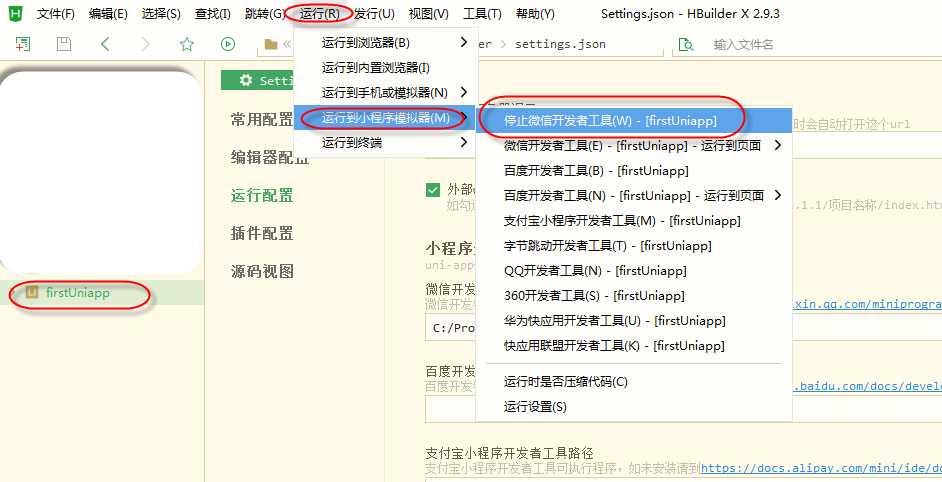Open the baidu.com docs link
The width and height of the screenshot is (942, 482).
(867, 386)
